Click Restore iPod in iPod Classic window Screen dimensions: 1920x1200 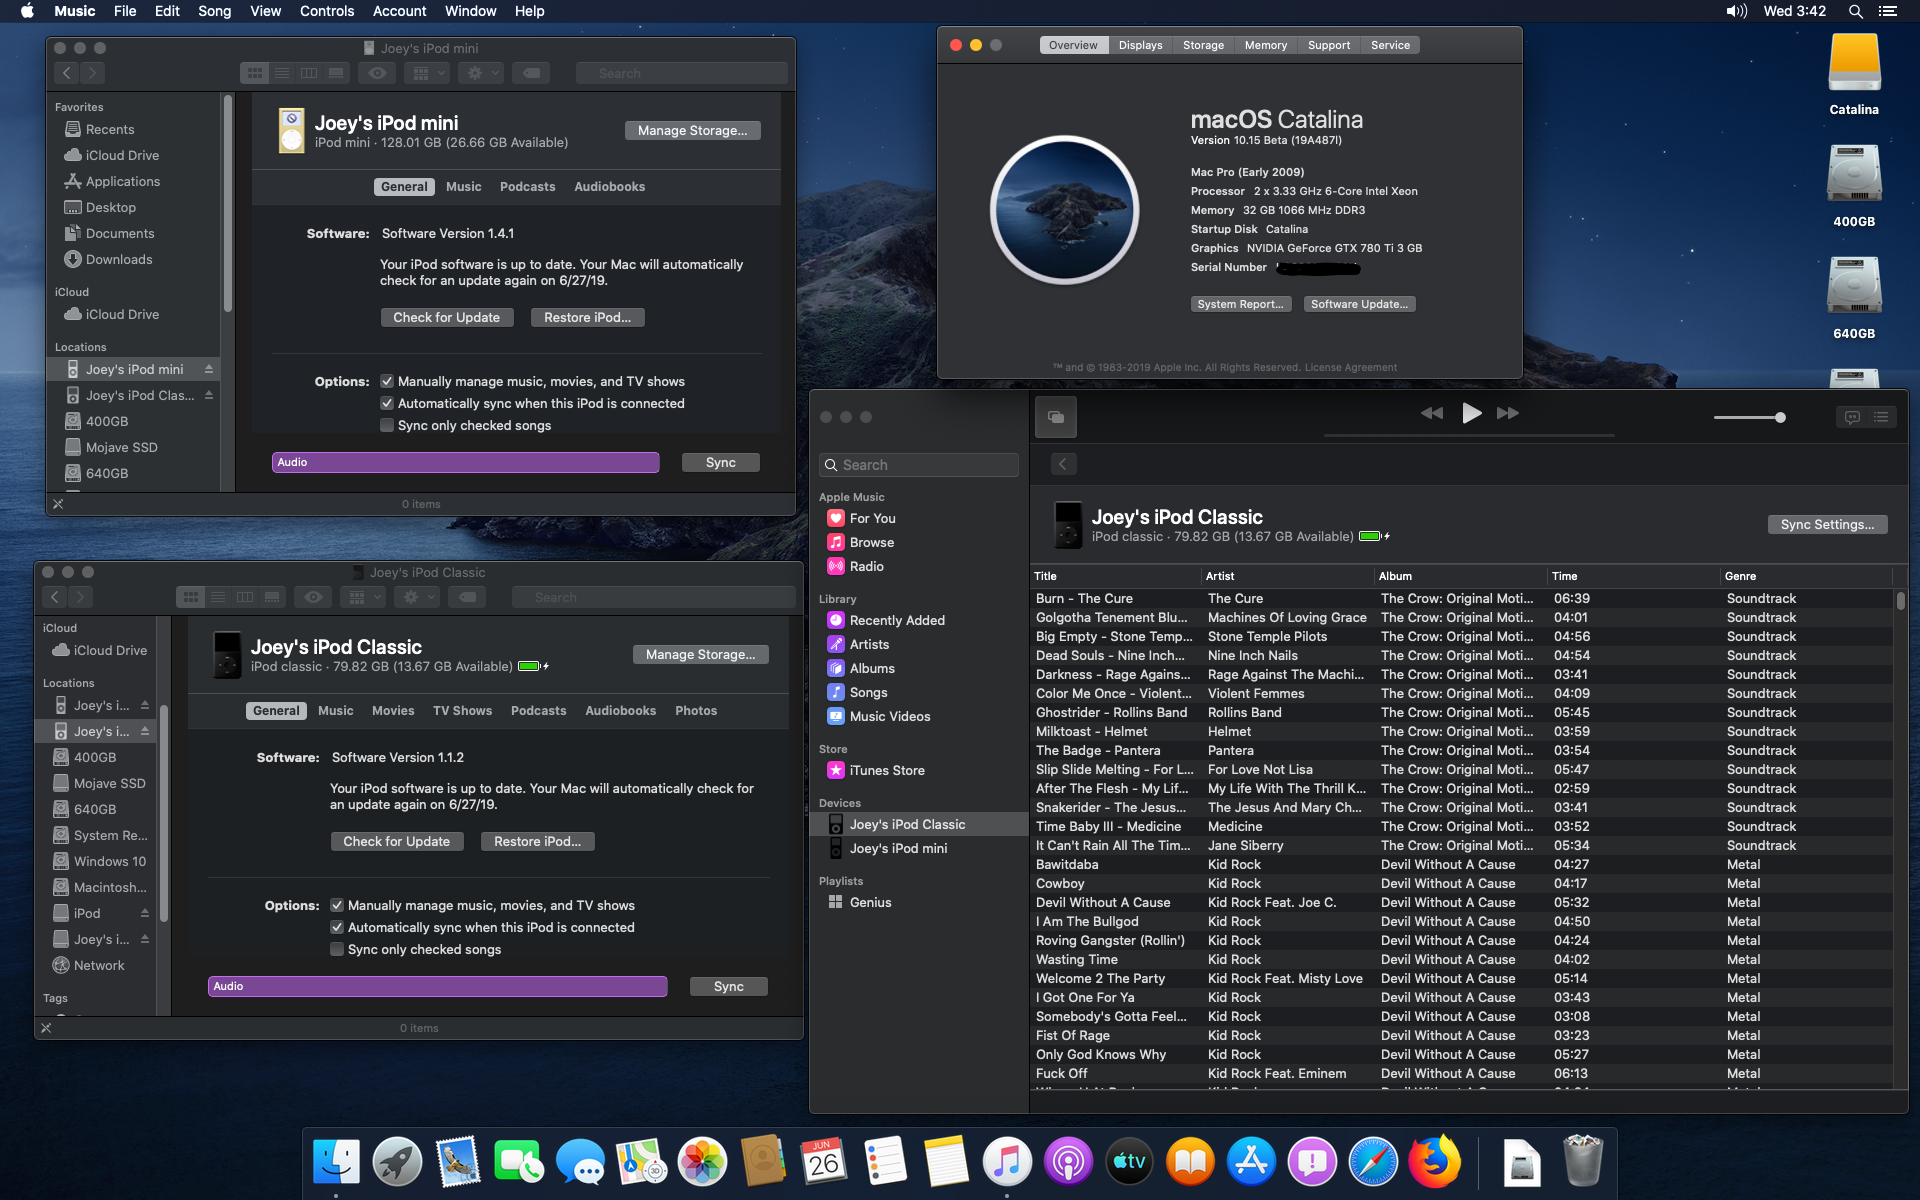pyautogui.click(x=537, y=842)
